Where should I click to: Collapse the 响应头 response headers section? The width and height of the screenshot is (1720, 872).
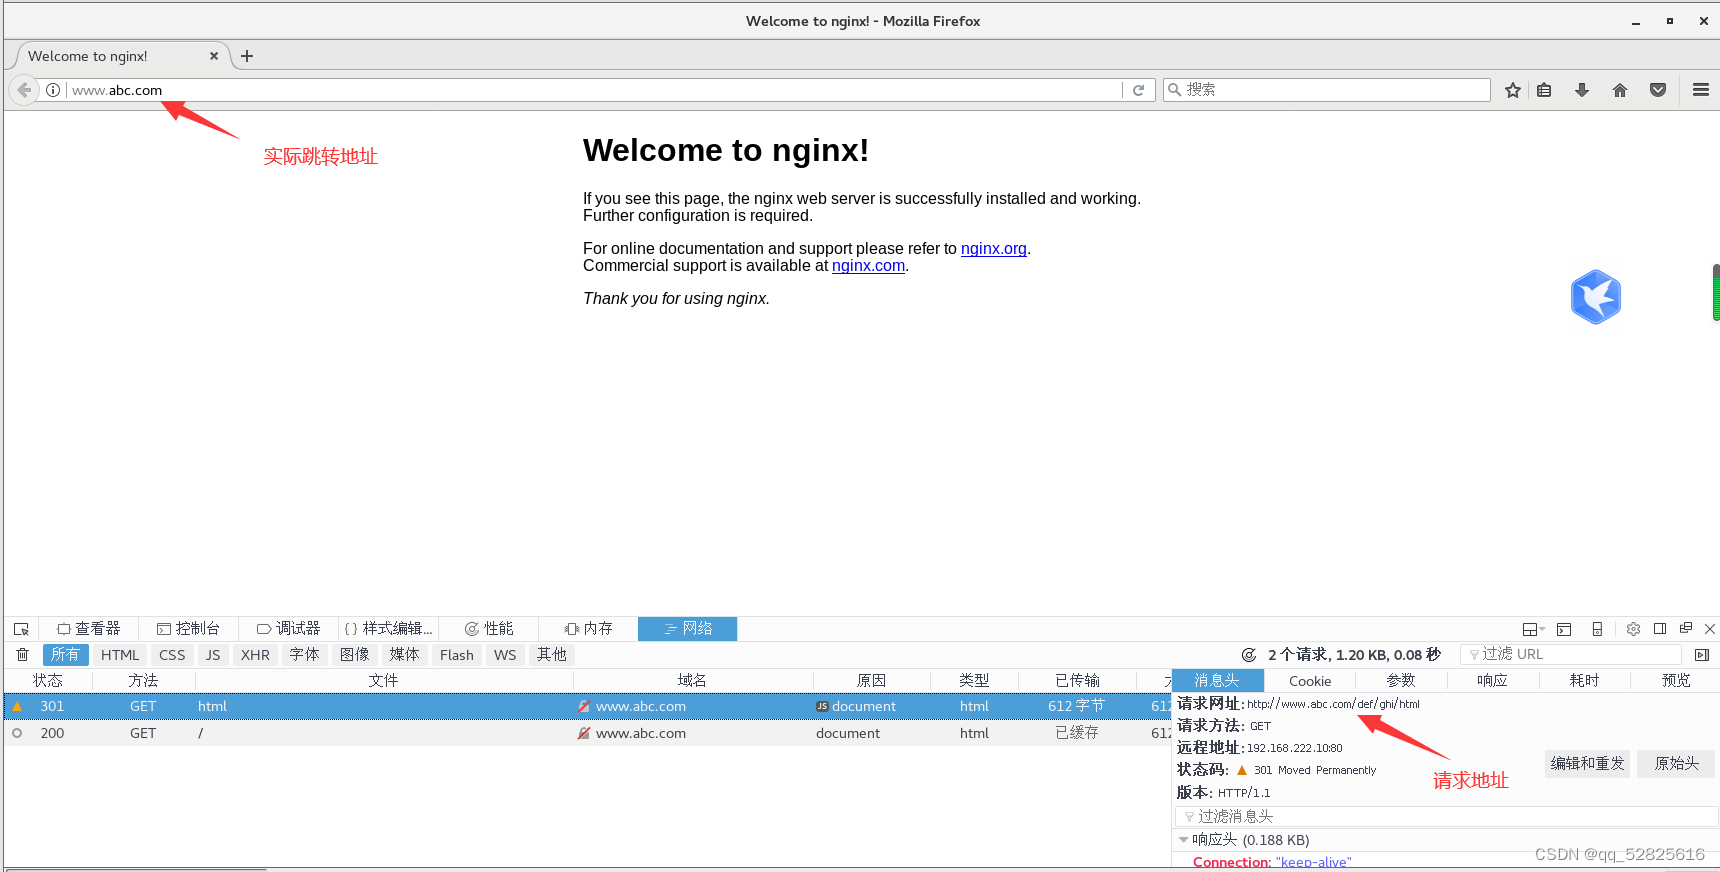(1184, 840)
